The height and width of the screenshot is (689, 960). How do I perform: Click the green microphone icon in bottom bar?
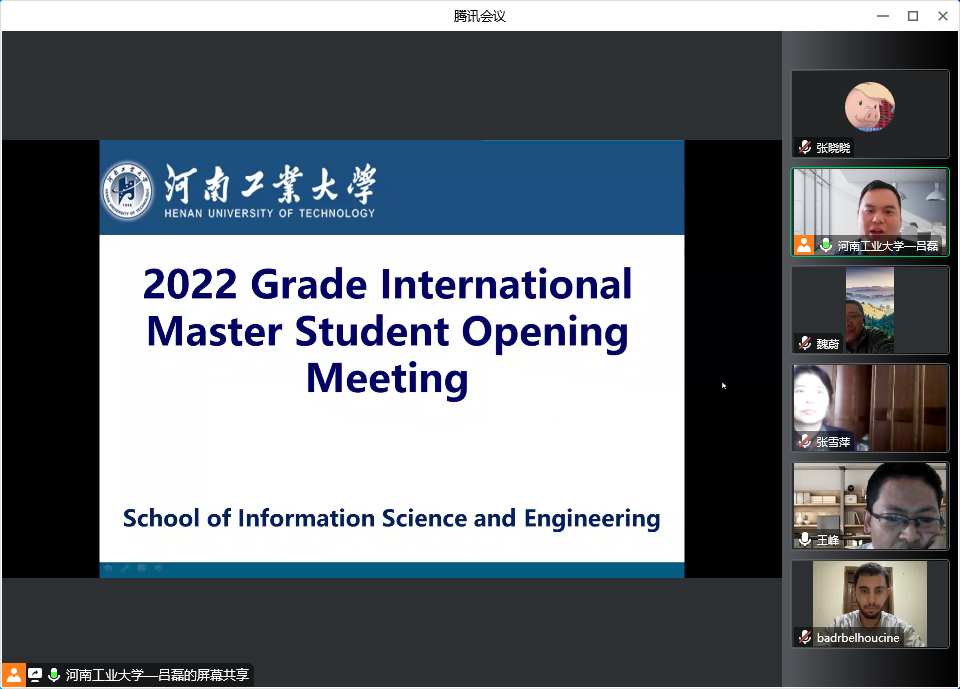tap(54, 675)
